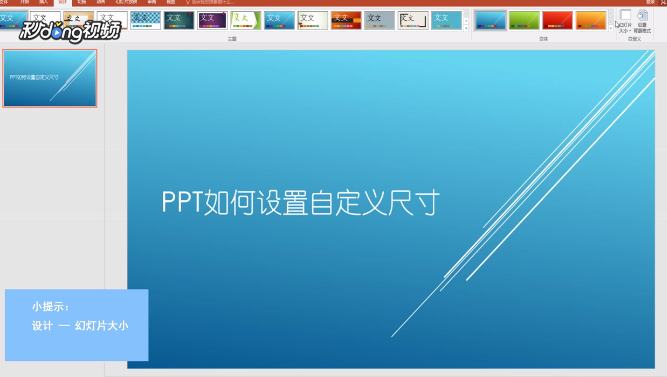Apply the purple theme thumbnail

point(212,20)
